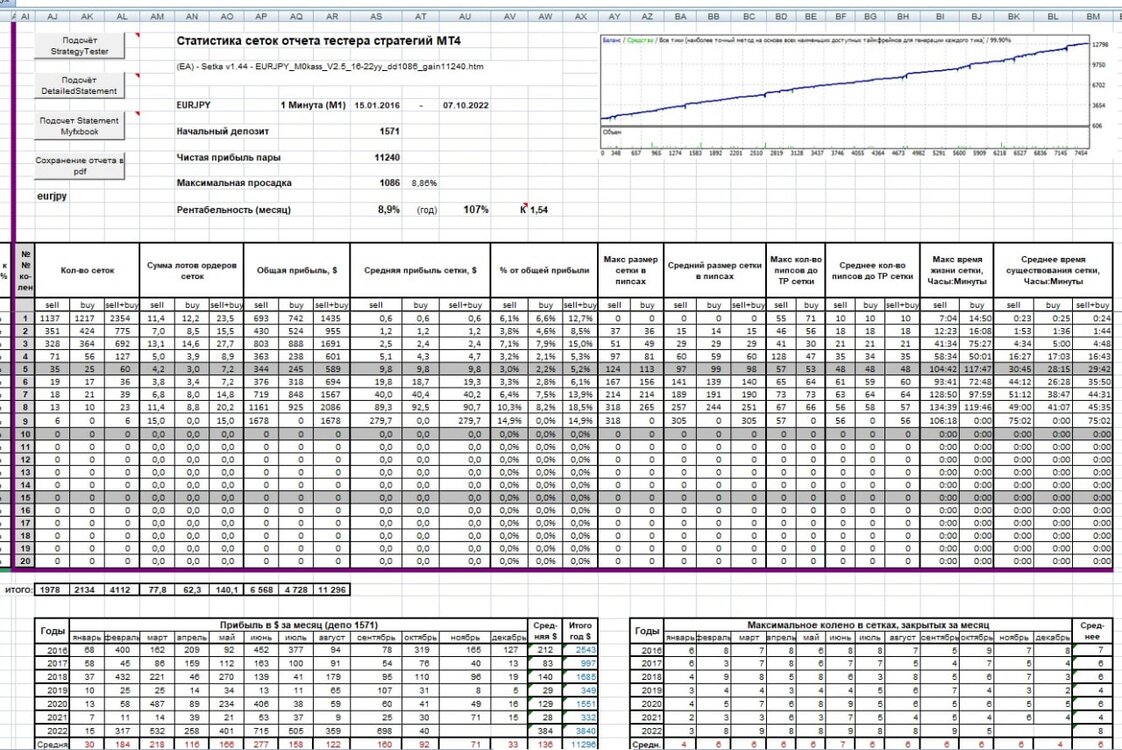1122x750 pixels.
Task: Select the Рентабельность (месяц) label
Action: coord(233,210)
